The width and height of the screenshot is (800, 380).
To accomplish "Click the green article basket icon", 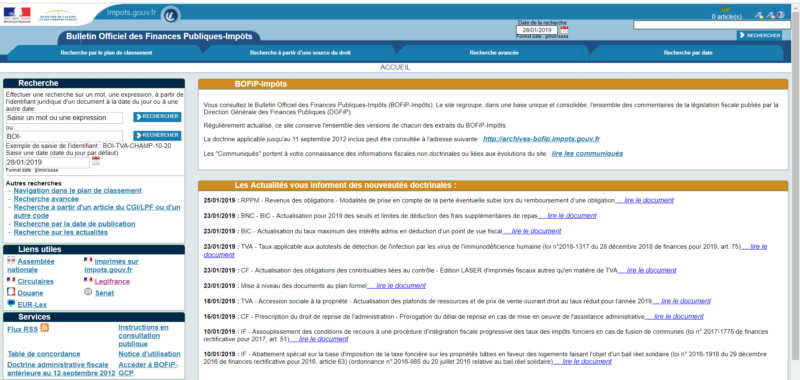I will coord(726,10).
